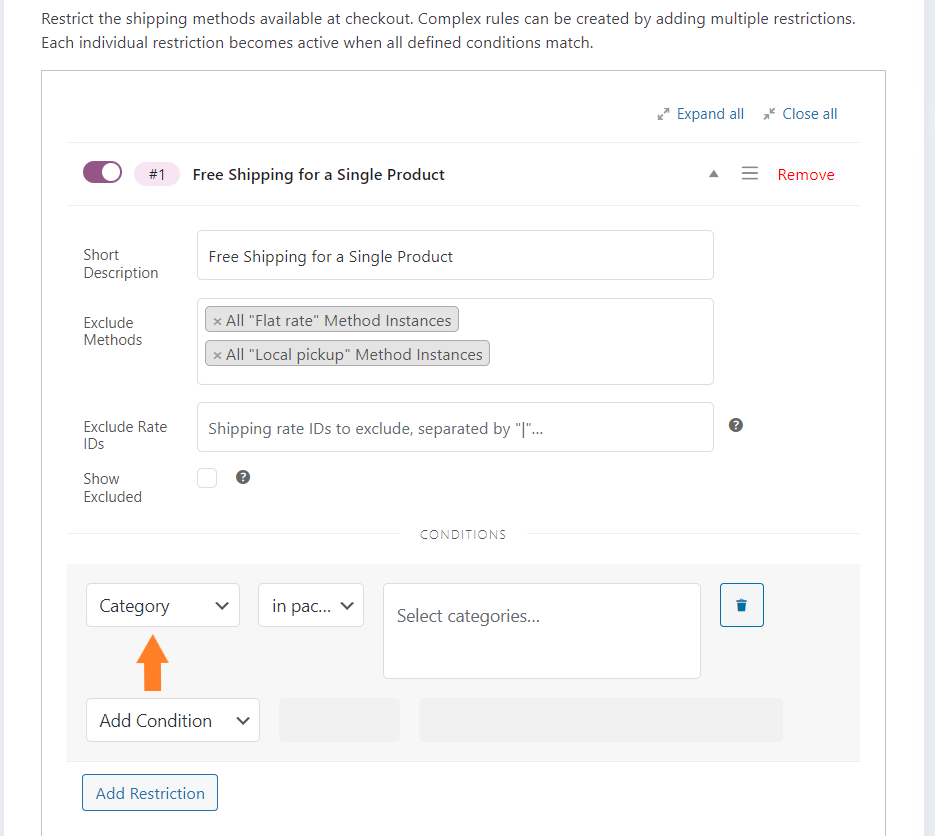935x836 pixels.
Task: Click the Close all link
Action: coord(809,114)
